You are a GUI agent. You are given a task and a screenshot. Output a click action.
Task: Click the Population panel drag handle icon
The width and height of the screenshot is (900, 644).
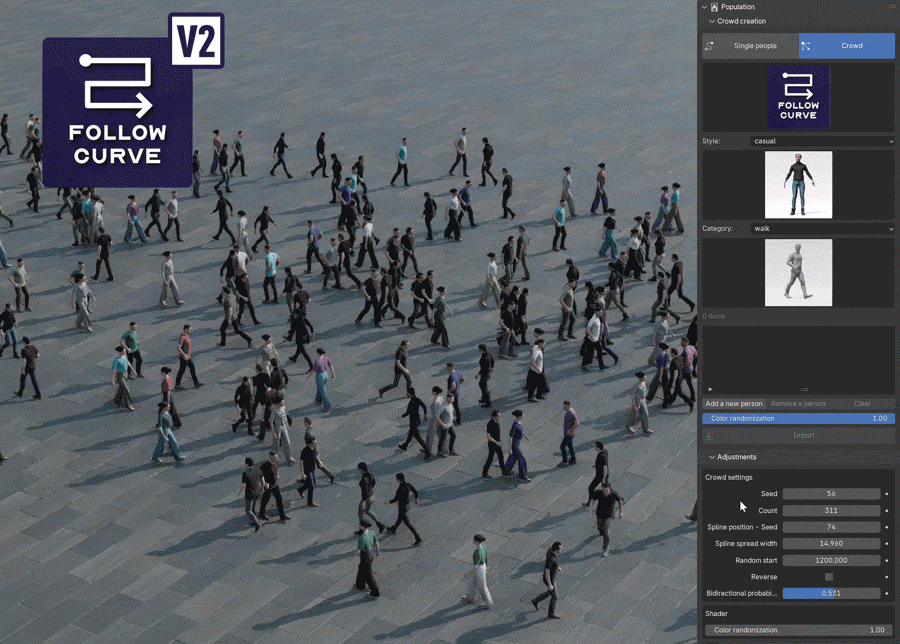coord(893,7)
